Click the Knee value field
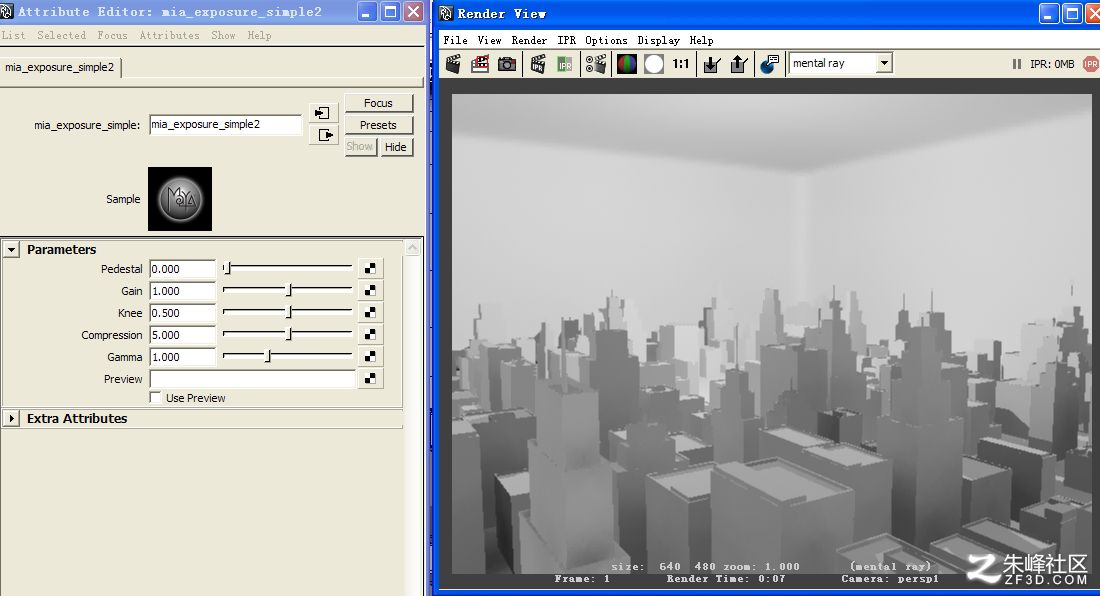1100x596 pixels. pyautogui.click(x=182, y=313)
